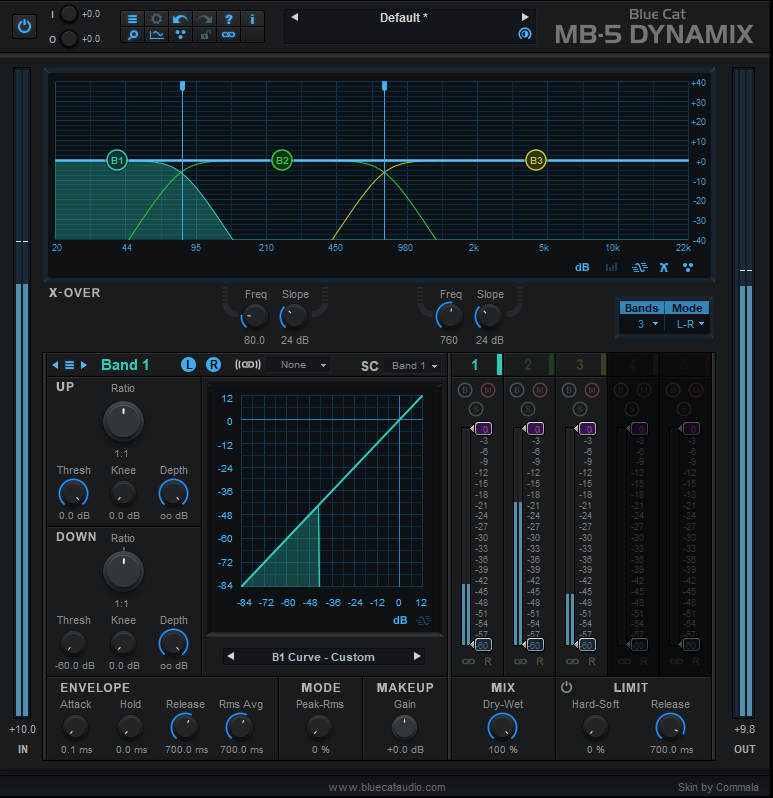The height and width of the screenshot is (798, 773).
Task: Go to next preset after Default
Action: coord(525,17)
